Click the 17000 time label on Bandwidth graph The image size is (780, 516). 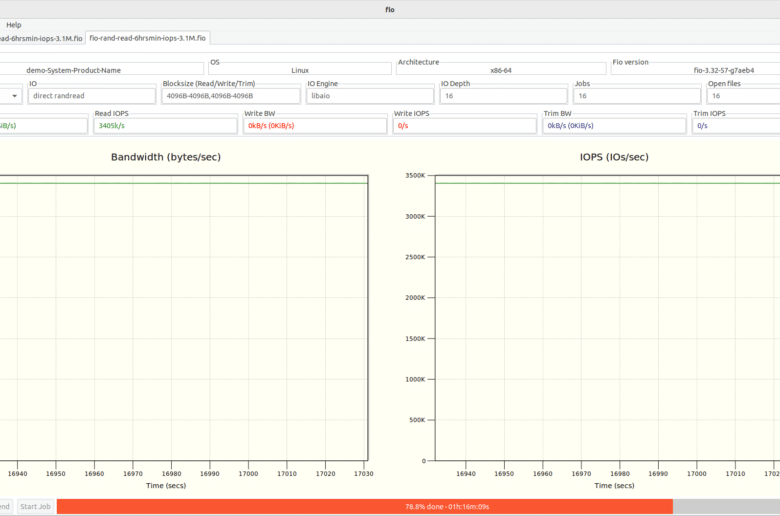(x=248, y=474)
